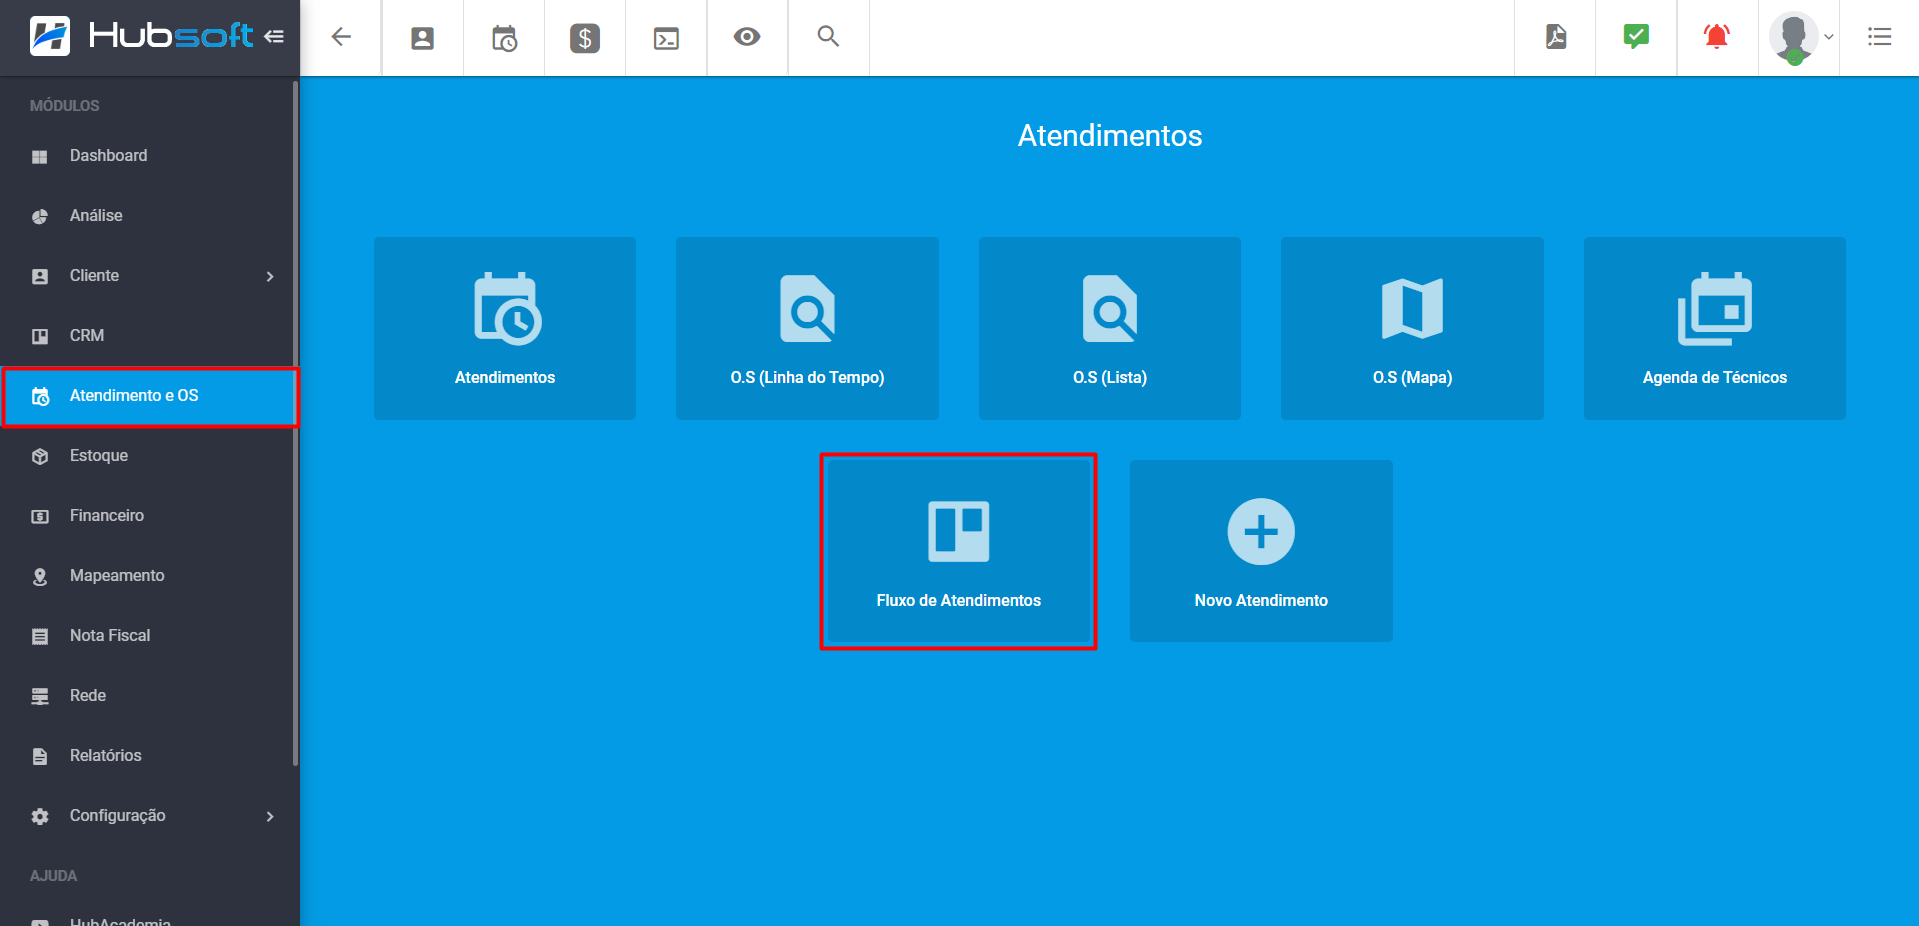Click the Dashboard grid icon

pyautogui.click(x=40, y=157)
